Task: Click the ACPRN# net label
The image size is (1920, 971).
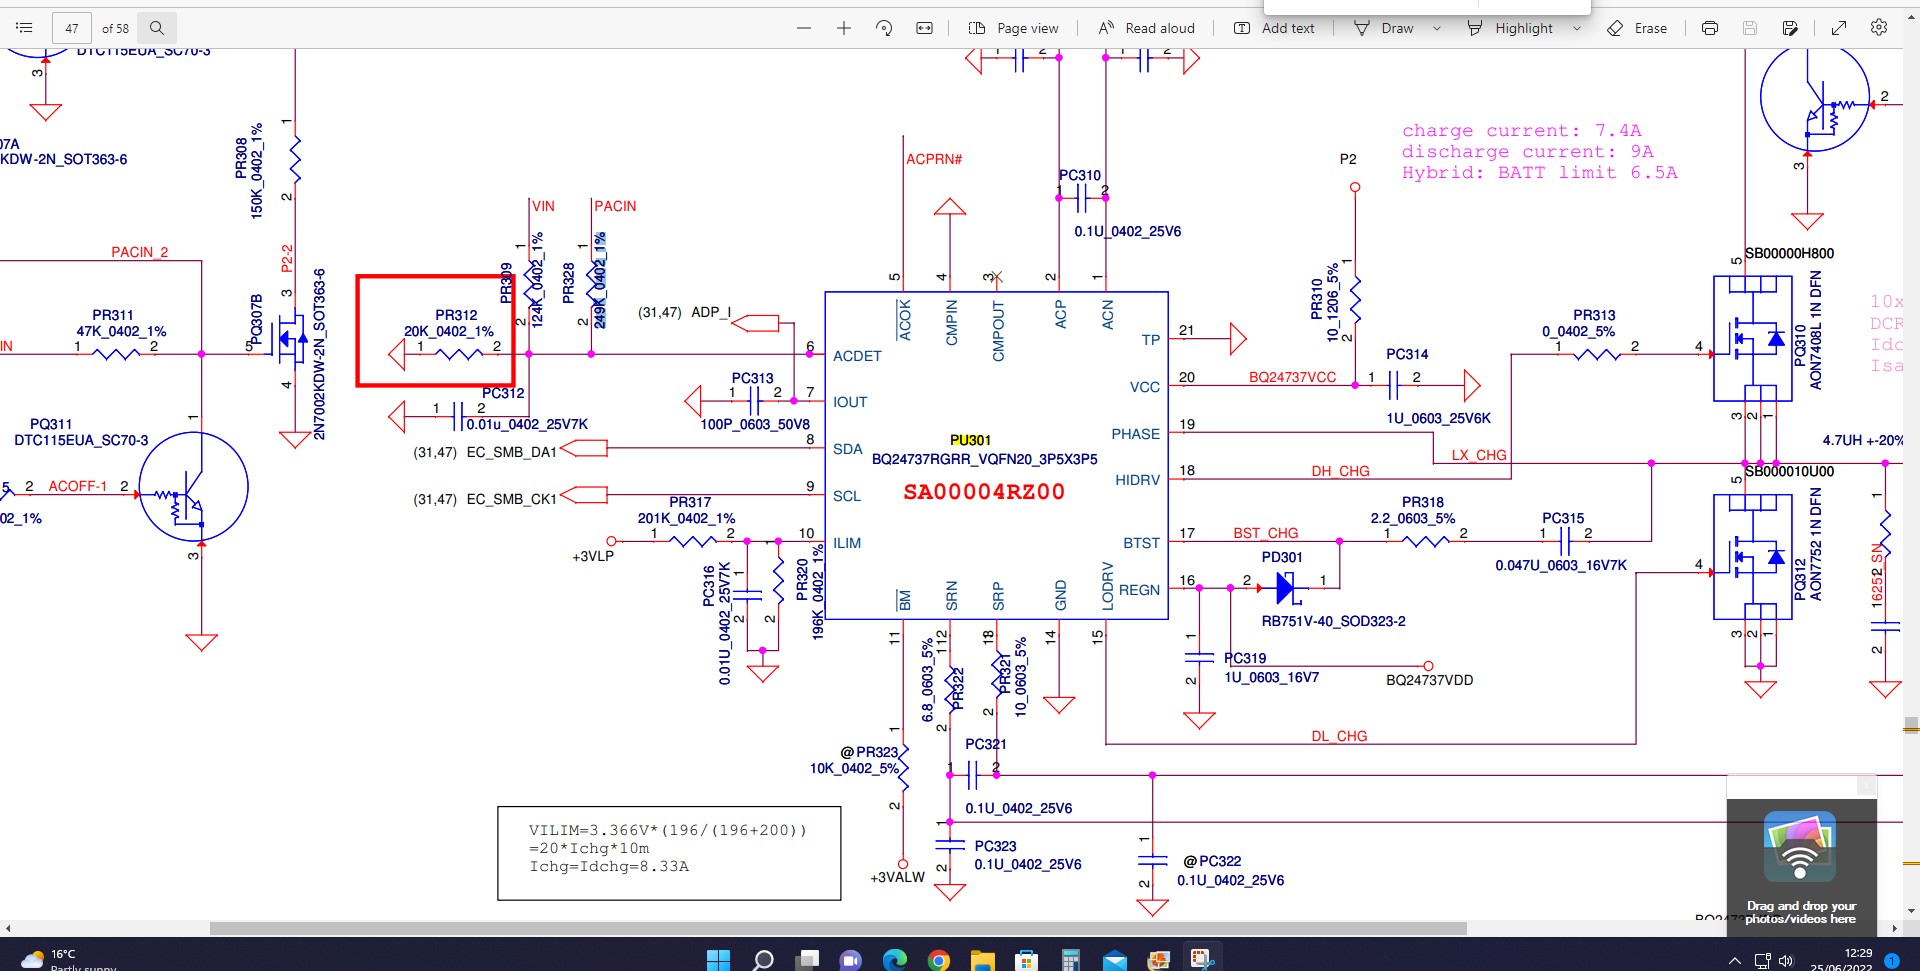Action: pos(934,159)
